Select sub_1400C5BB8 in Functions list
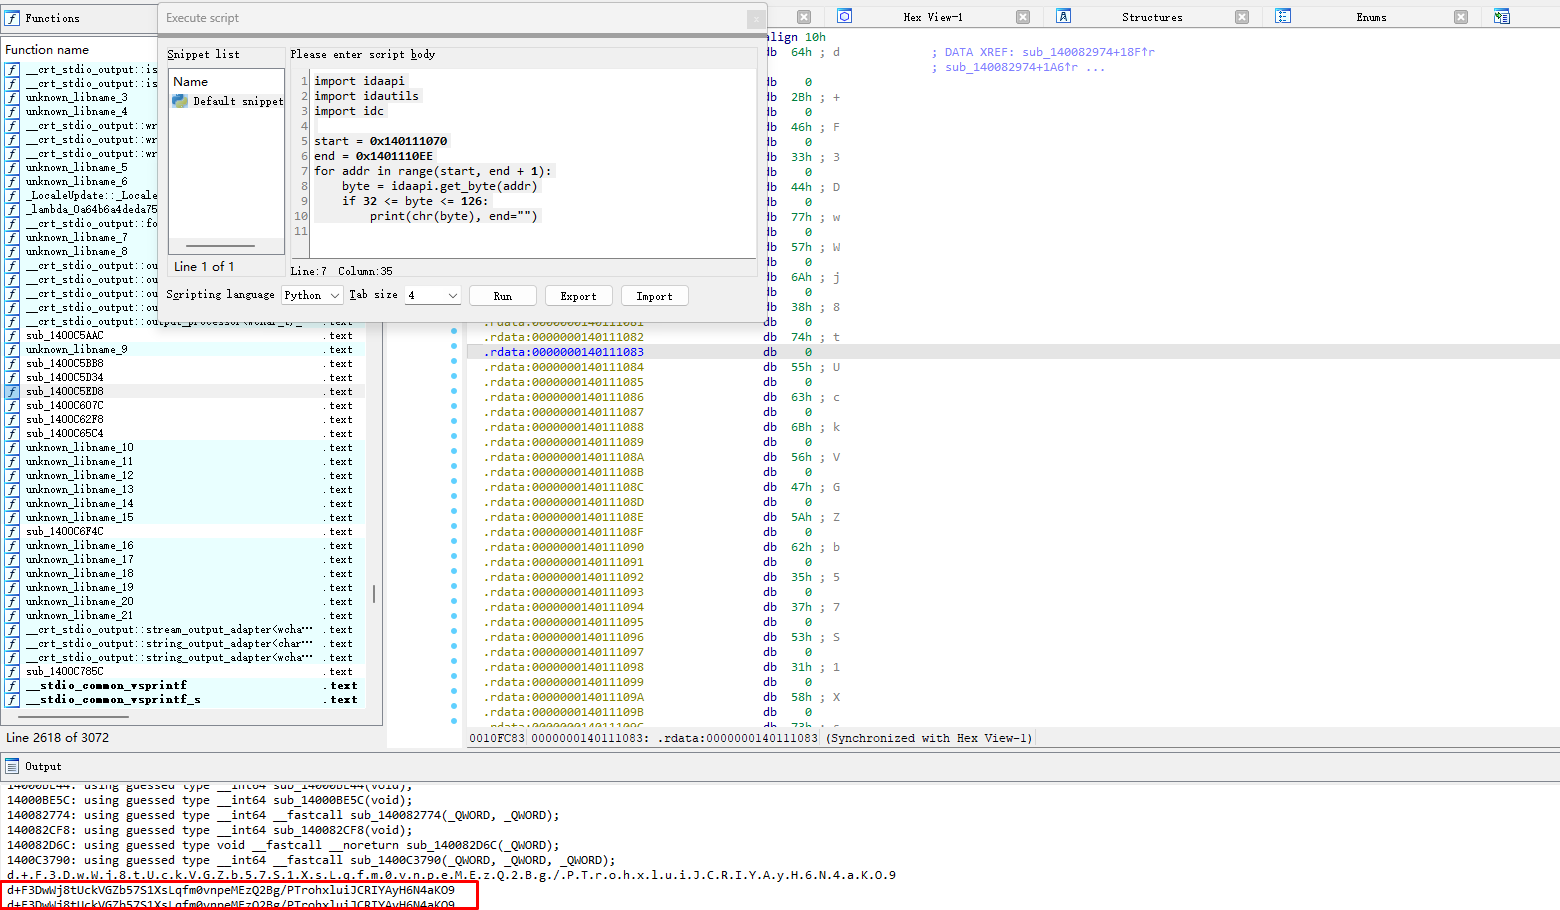Screen dimensions: 1560x910 coord(65,364)
